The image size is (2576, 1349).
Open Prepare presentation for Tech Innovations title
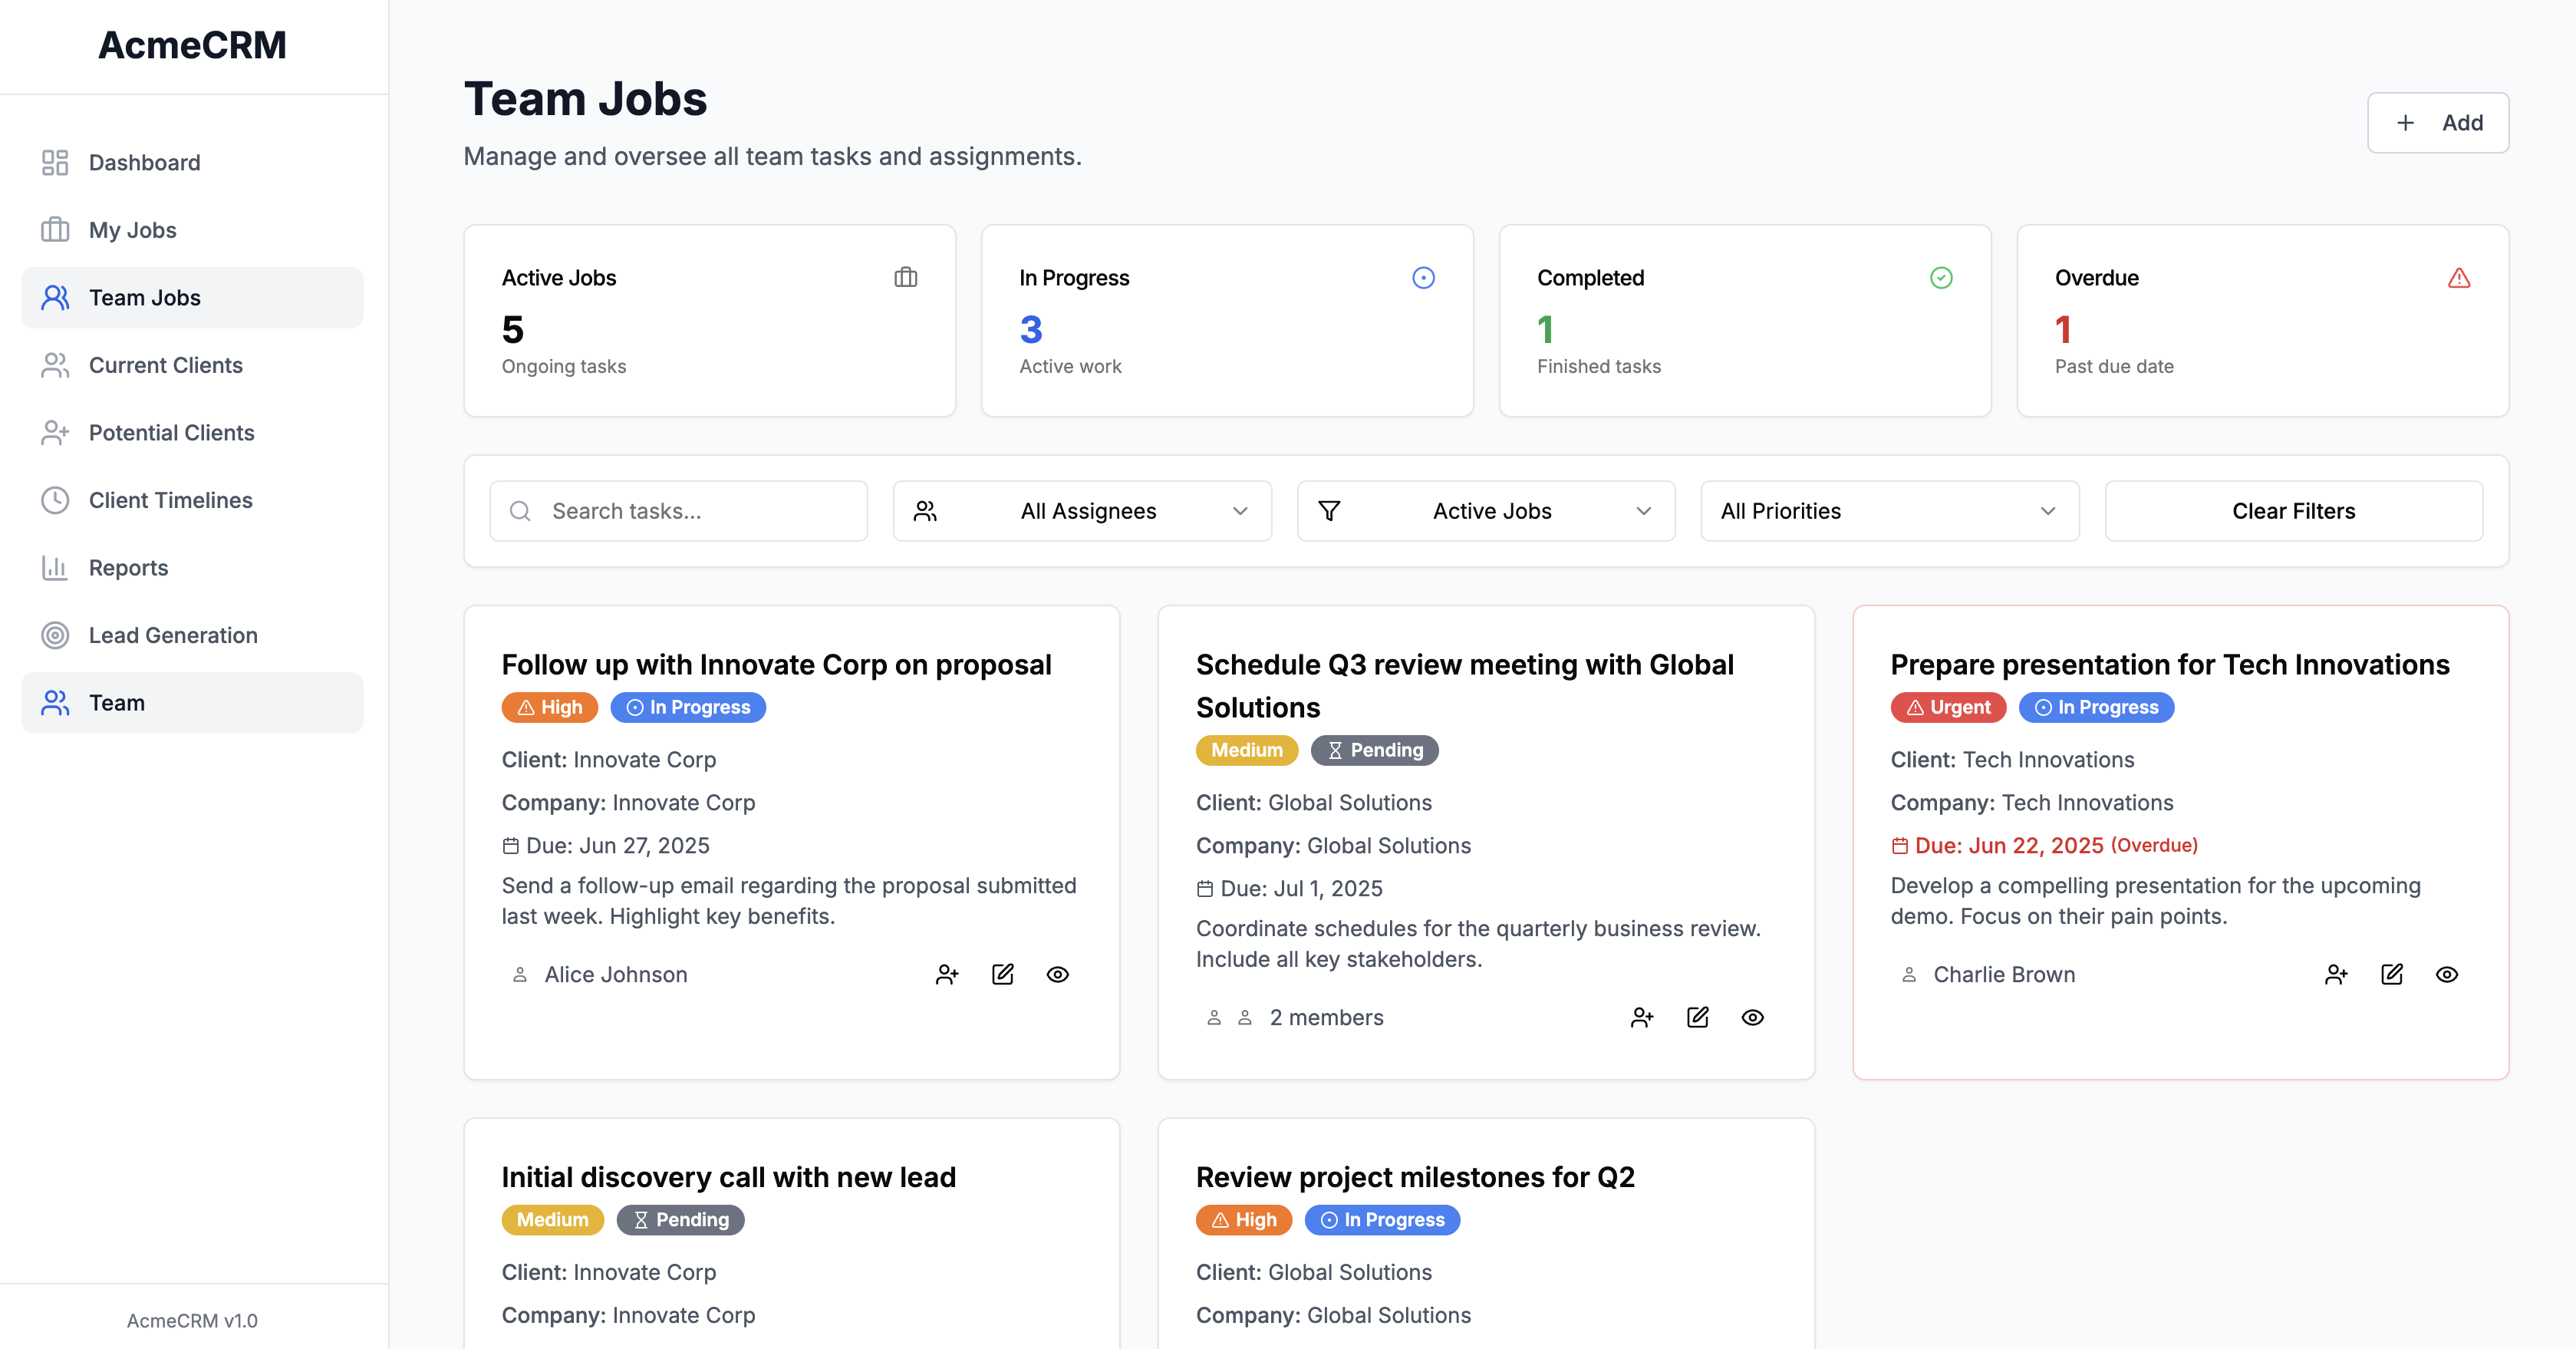[x=2169, y=664]
